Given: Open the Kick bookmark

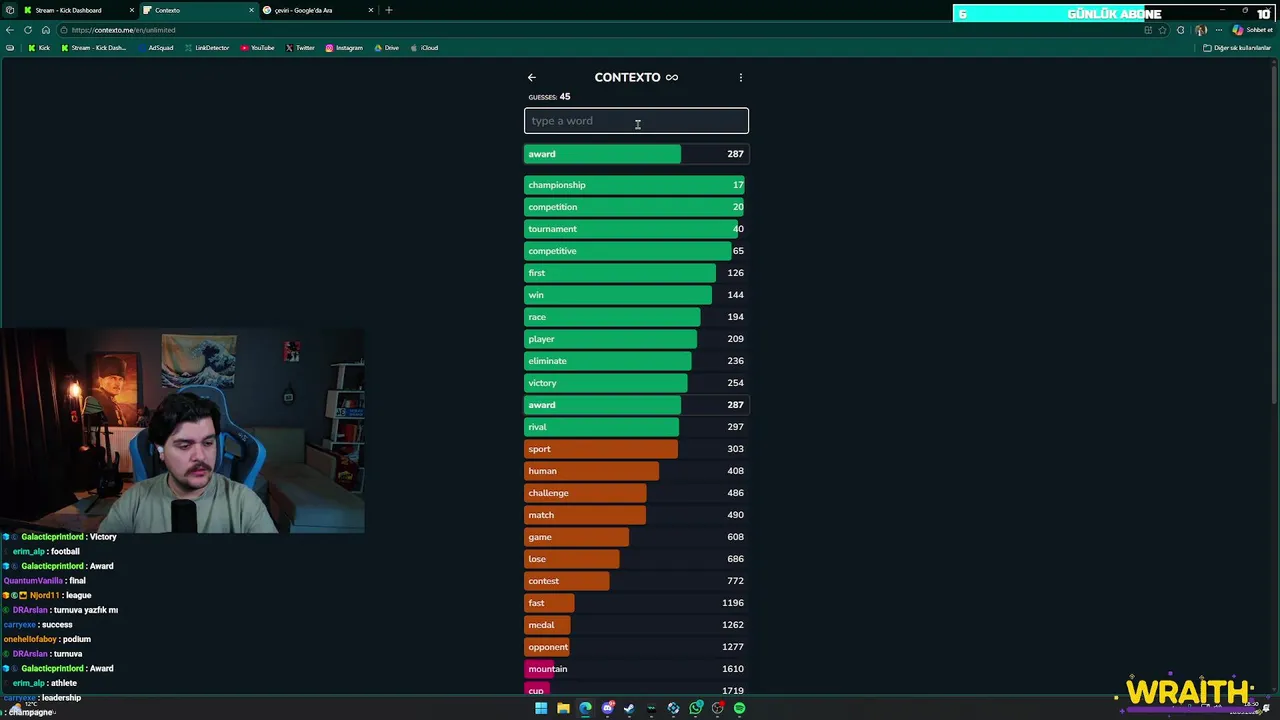Looking at the screenshot, I should coord(39,48).
